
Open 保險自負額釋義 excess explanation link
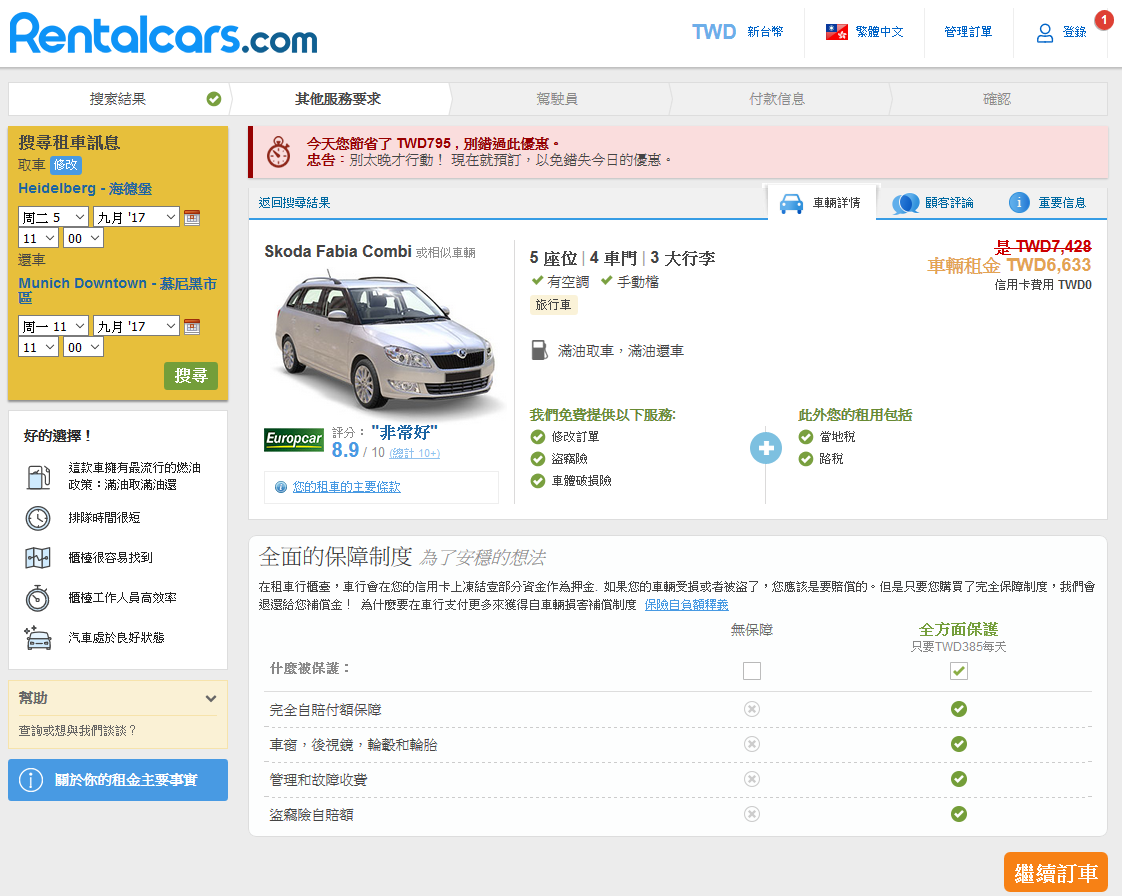(686, 605)
